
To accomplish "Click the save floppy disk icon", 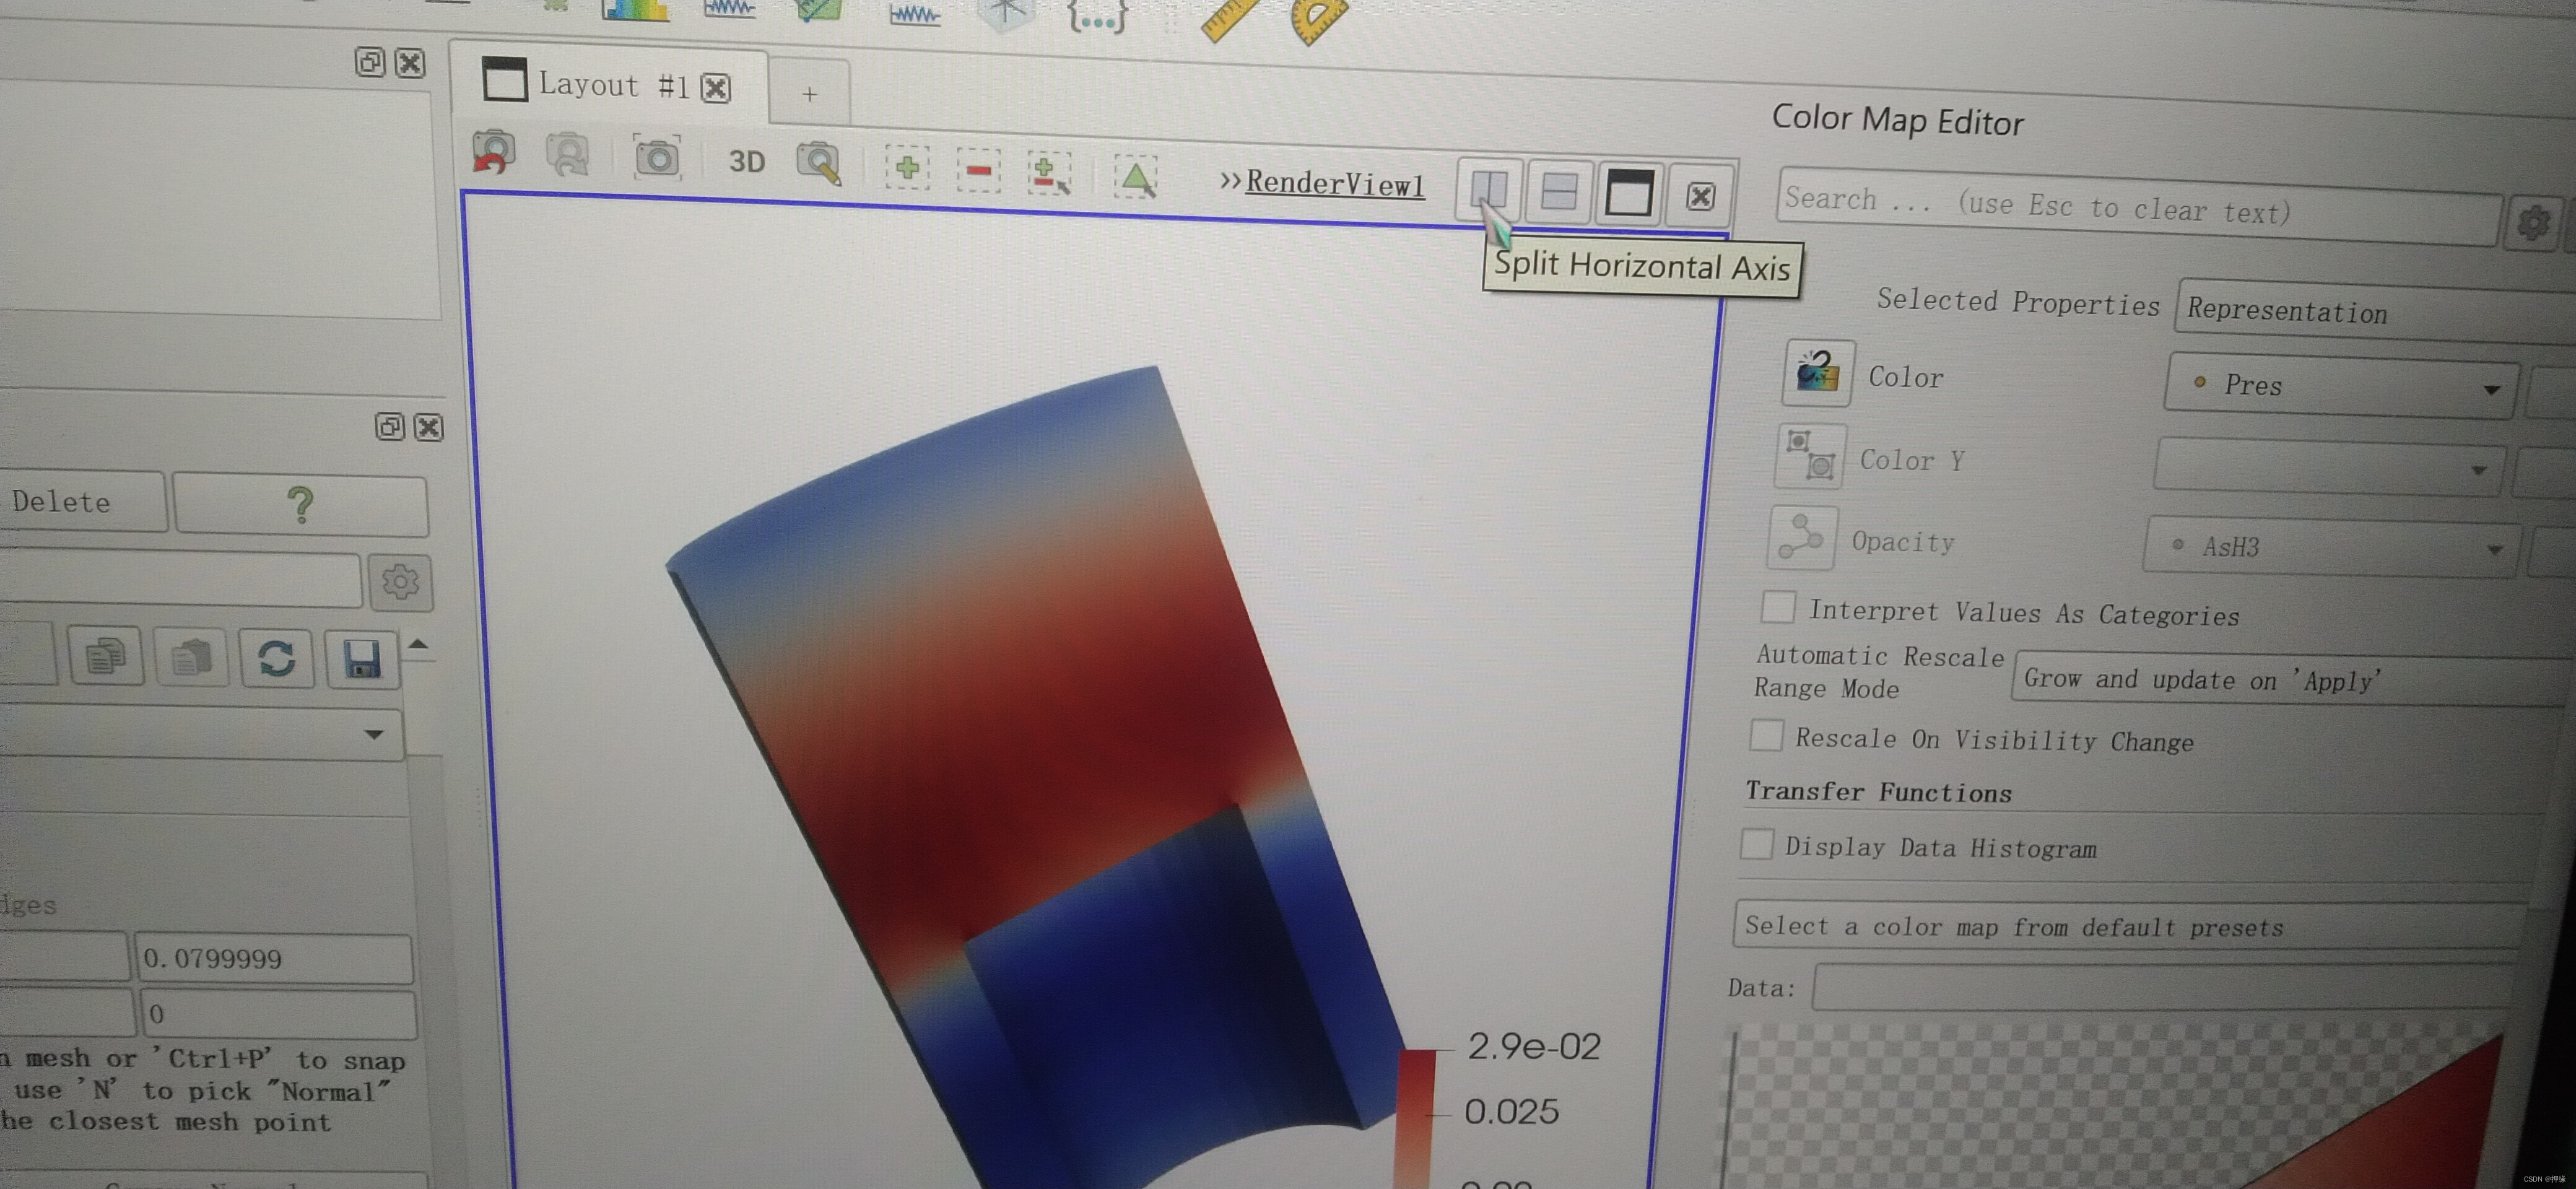I will pyautogui.click(x=362, y=660).
